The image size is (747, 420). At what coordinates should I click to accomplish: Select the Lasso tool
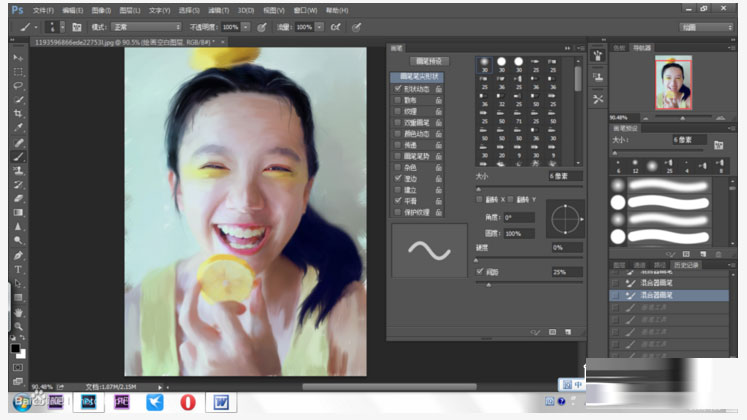pyautogui.click(x=18, y=86)
